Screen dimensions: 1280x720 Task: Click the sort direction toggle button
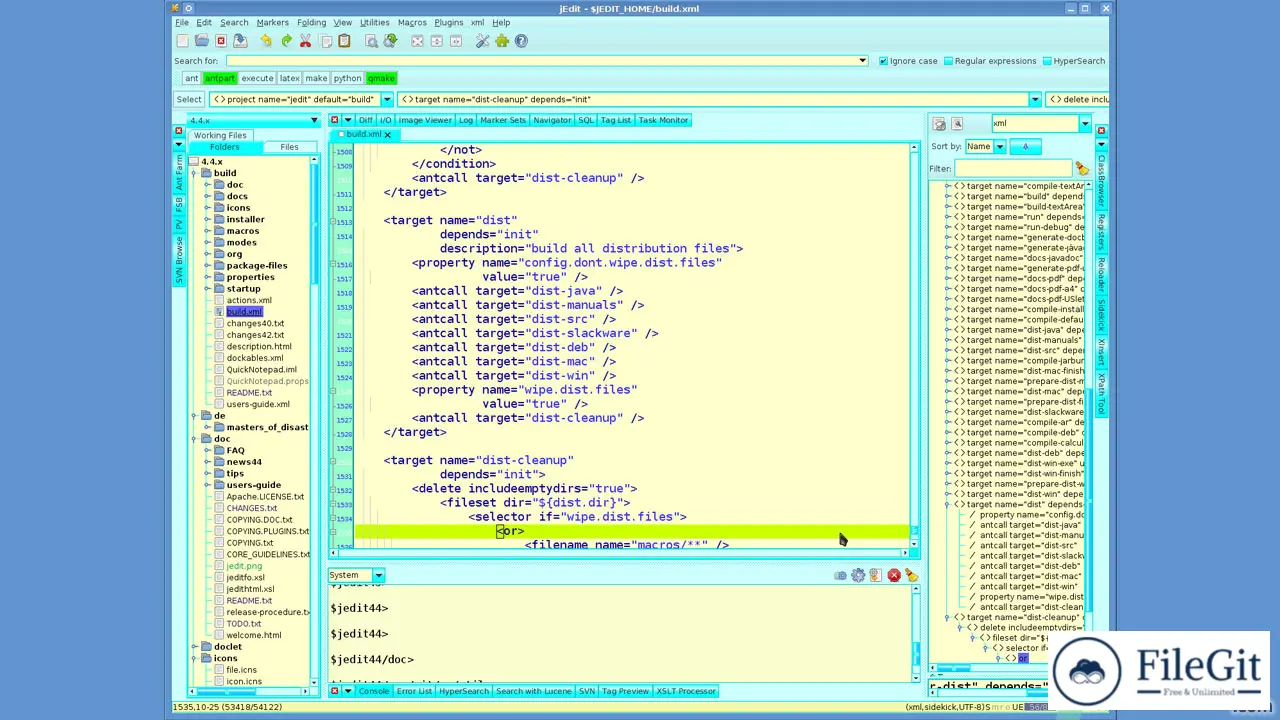(1025, 147)
